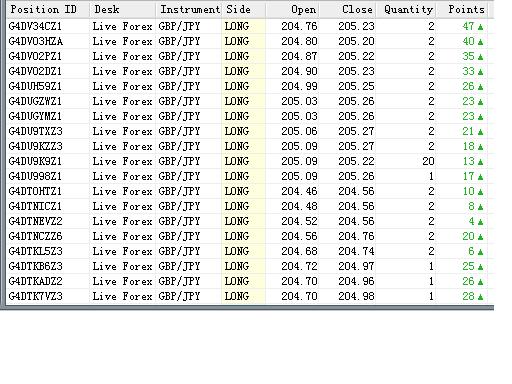Click close price 204.98
Screen dimensions: 512x384
[x=356, y=296]
